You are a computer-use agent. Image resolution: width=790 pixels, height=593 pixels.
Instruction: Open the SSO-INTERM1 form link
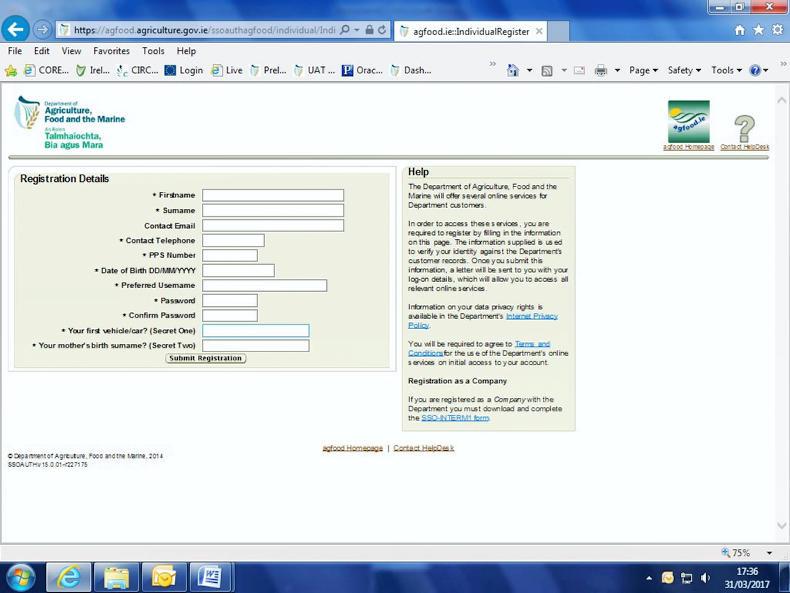(x=455, y=418)
